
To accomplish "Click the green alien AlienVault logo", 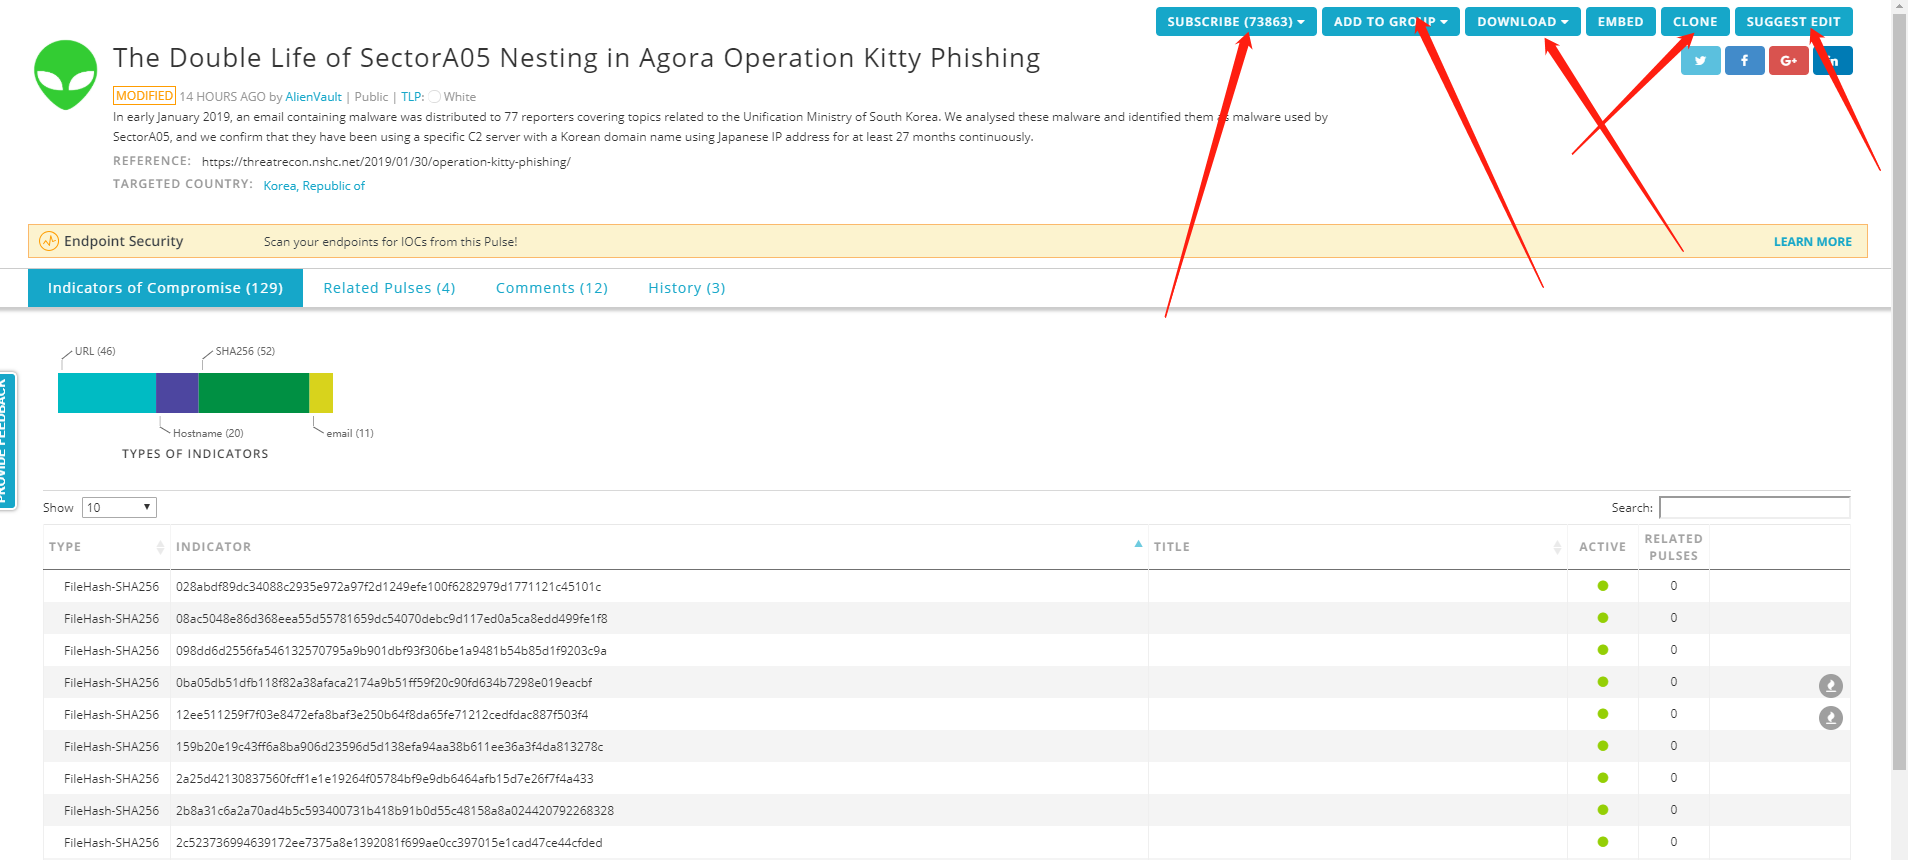I will click(x=66, y=75).
